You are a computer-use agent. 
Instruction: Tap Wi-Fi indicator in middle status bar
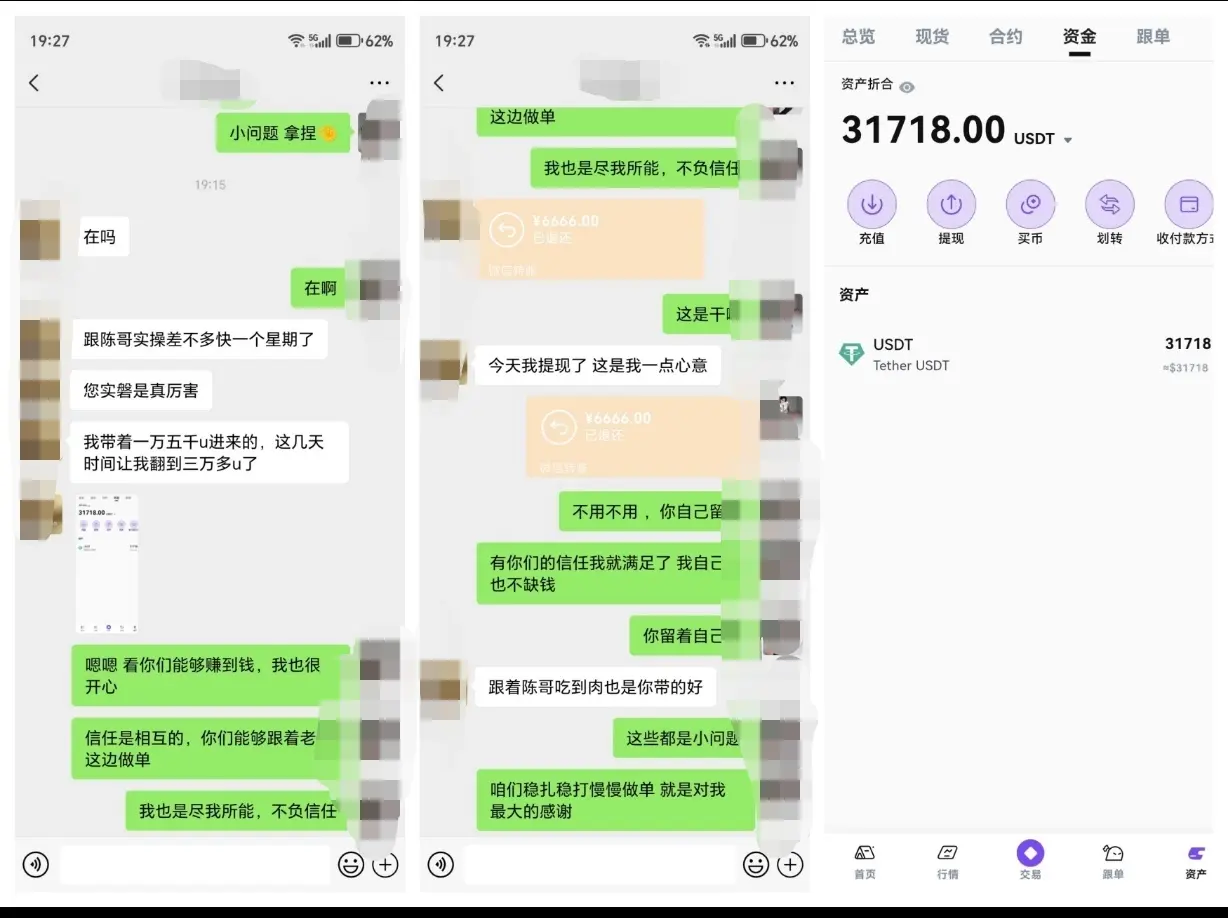pos(700,41)
